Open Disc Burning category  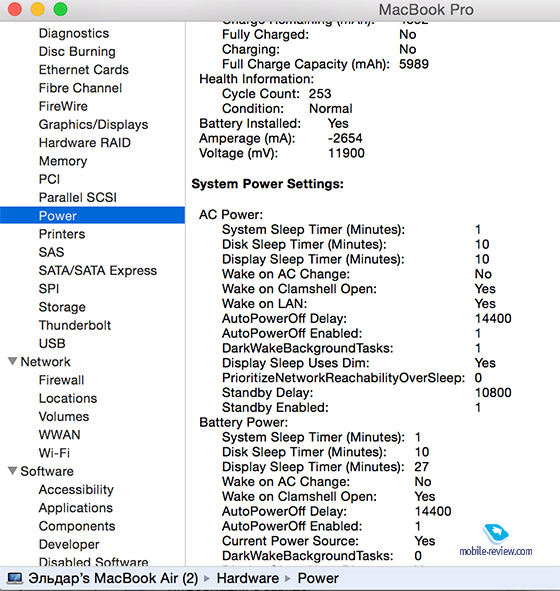pyautogui.click(x=77, y=52)
